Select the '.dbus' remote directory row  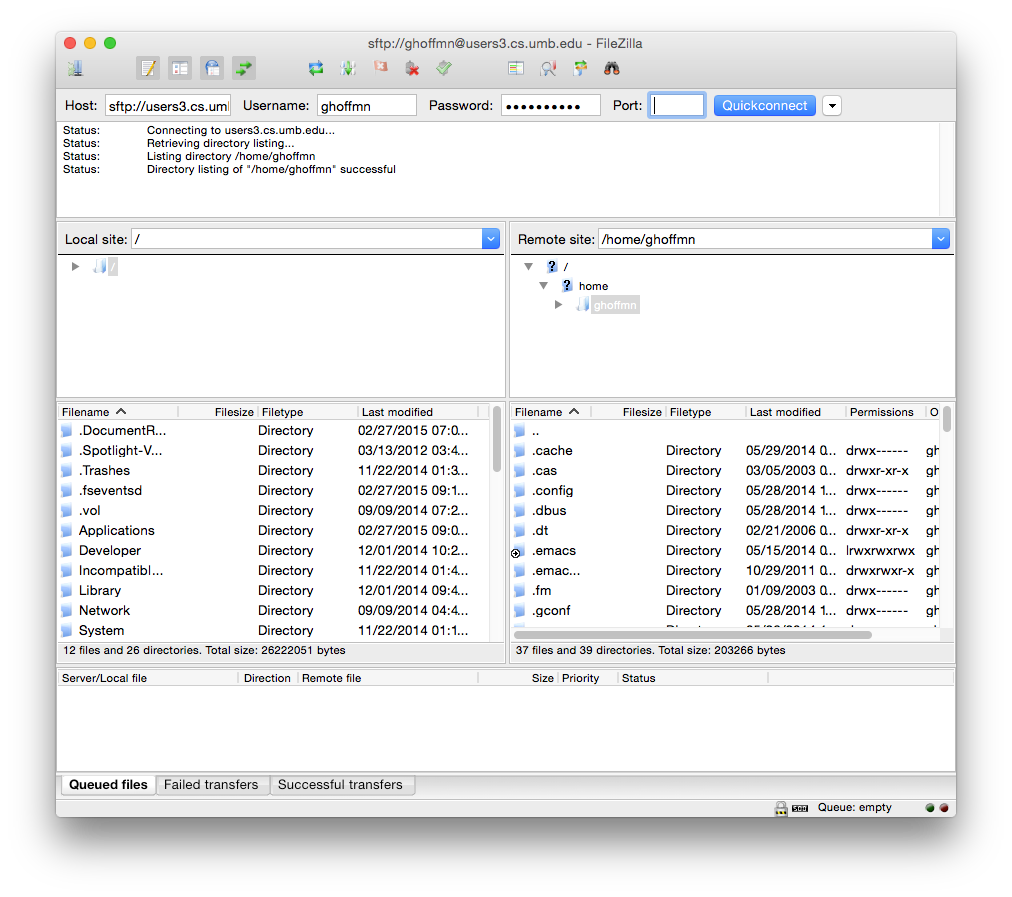(x=726, y=511)
